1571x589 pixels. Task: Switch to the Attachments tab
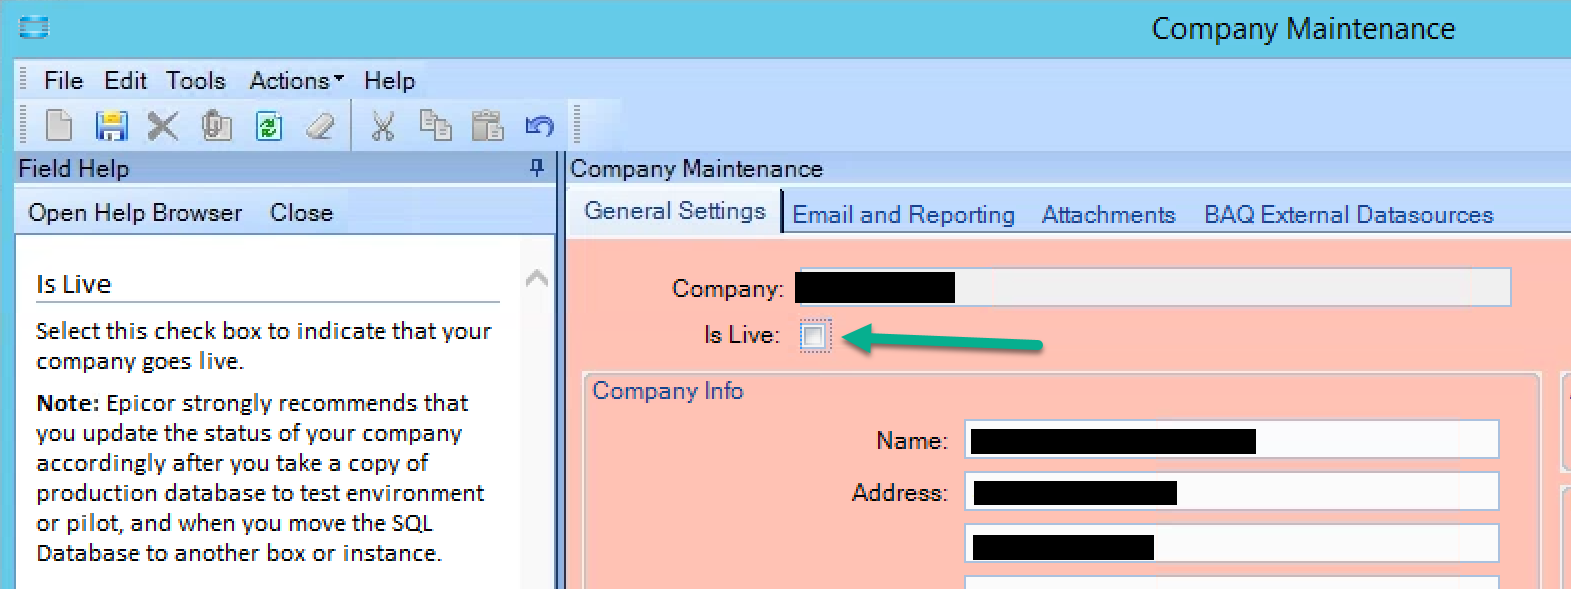[x=1108, y=215]
